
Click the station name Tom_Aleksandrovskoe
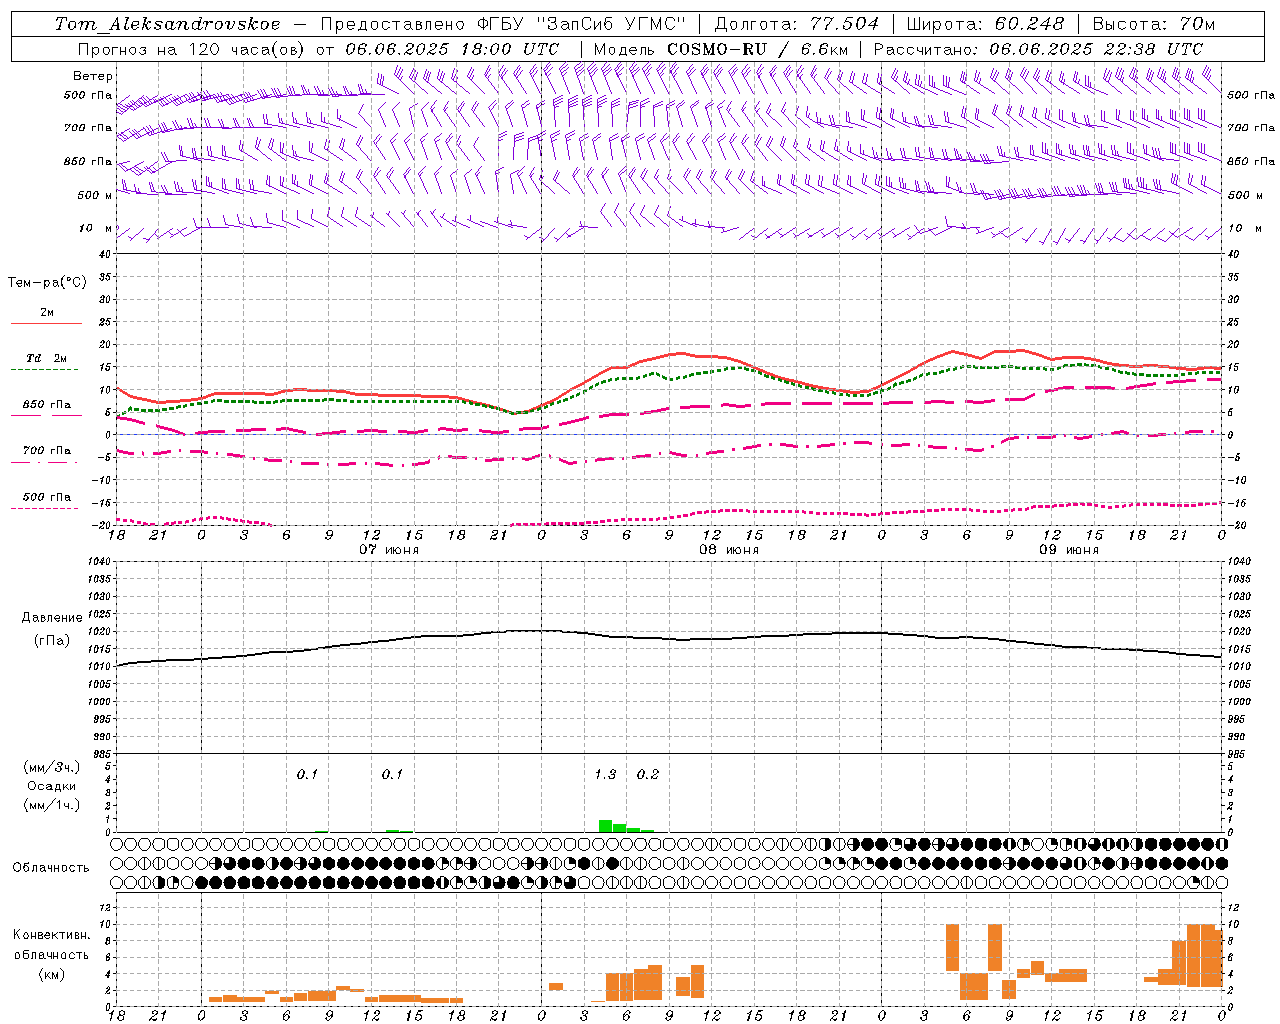(x=168, y=24)
